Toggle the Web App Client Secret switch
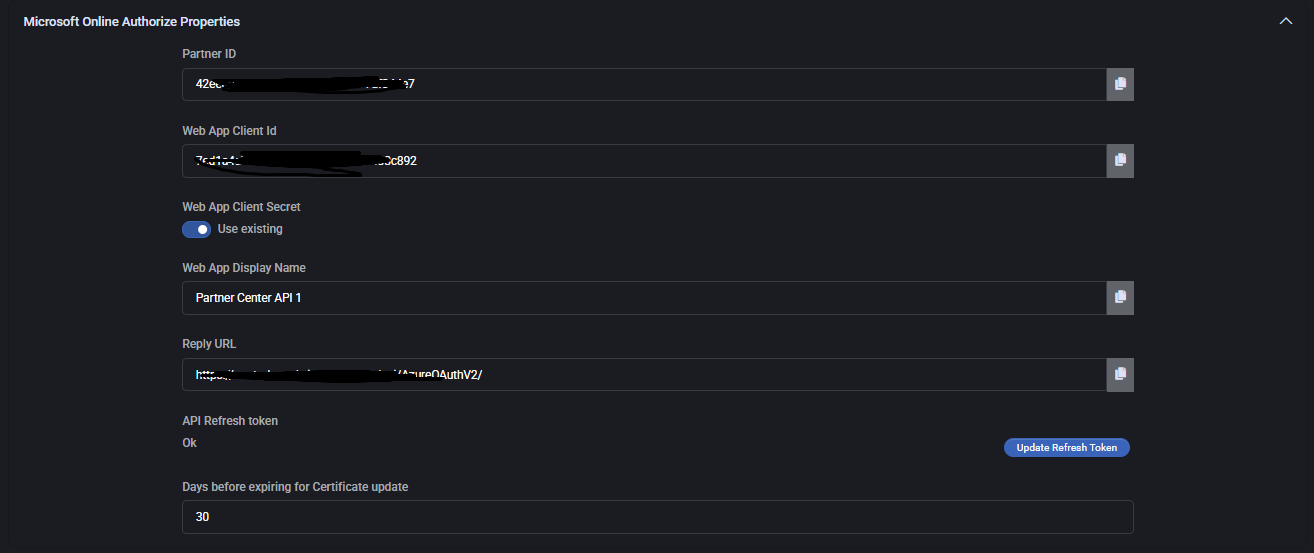The height and width of the screenshot is (553, 1314). point(196,229)
